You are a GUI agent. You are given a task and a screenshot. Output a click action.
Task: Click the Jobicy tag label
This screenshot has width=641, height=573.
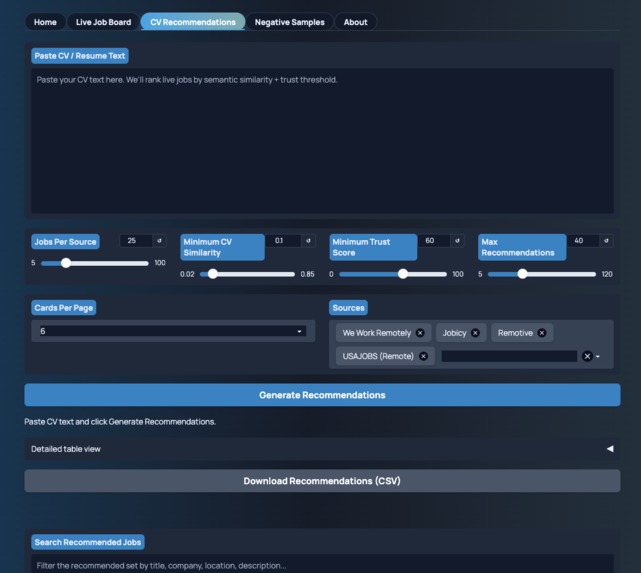[x=454, y=333]
